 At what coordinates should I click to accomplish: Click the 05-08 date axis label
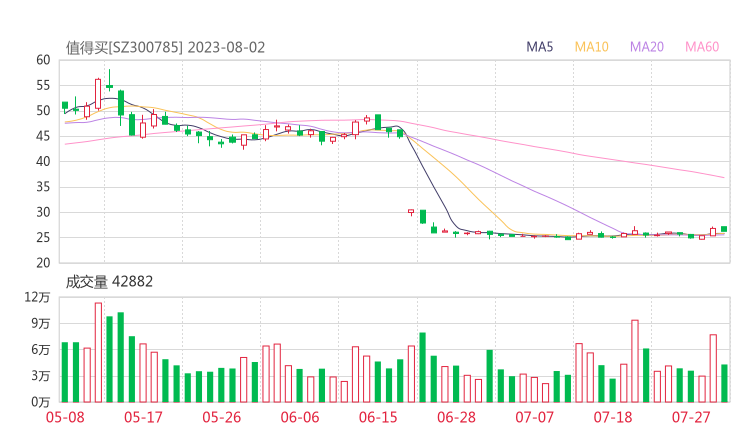coord(65,417)
